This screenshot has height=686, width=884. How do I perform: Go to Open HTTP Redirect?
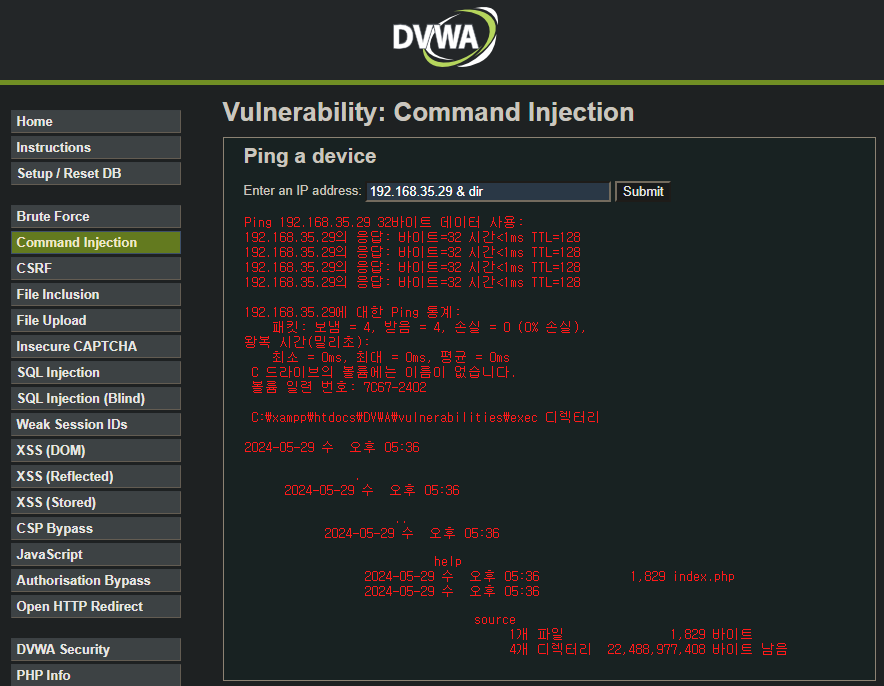(96, 606)
